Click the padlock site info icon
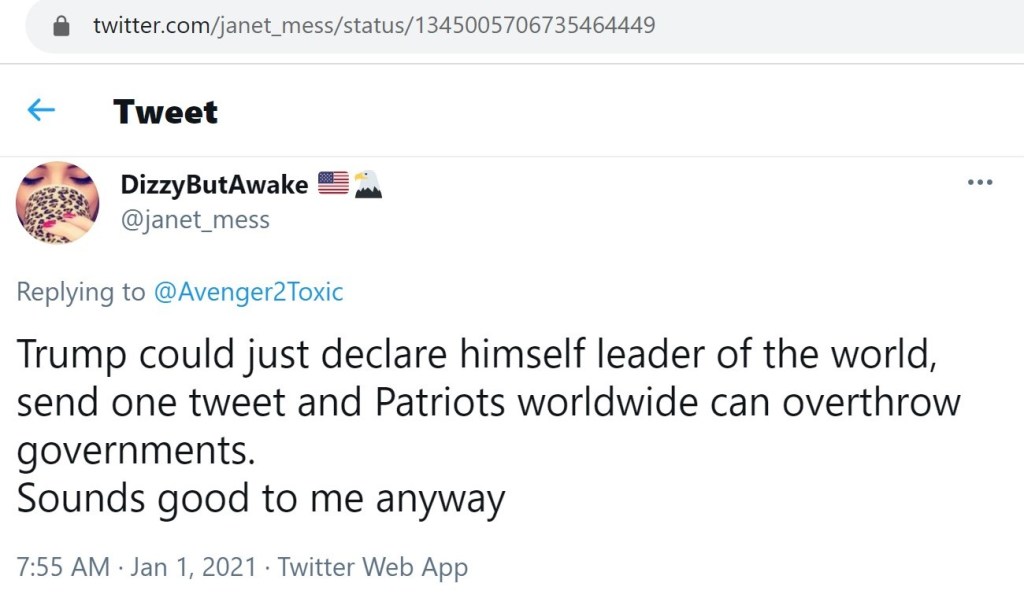 (x=62, y=26)
